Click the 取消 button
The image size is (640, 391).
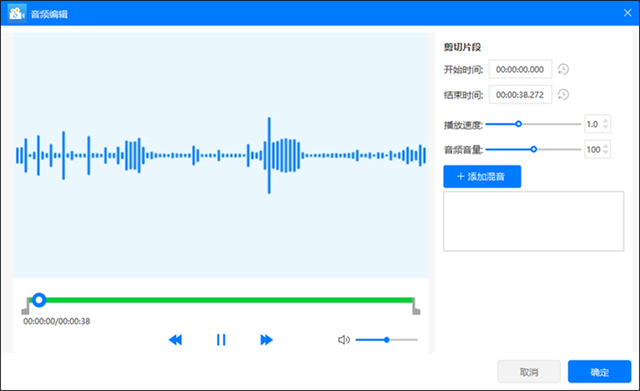(529, 372)
